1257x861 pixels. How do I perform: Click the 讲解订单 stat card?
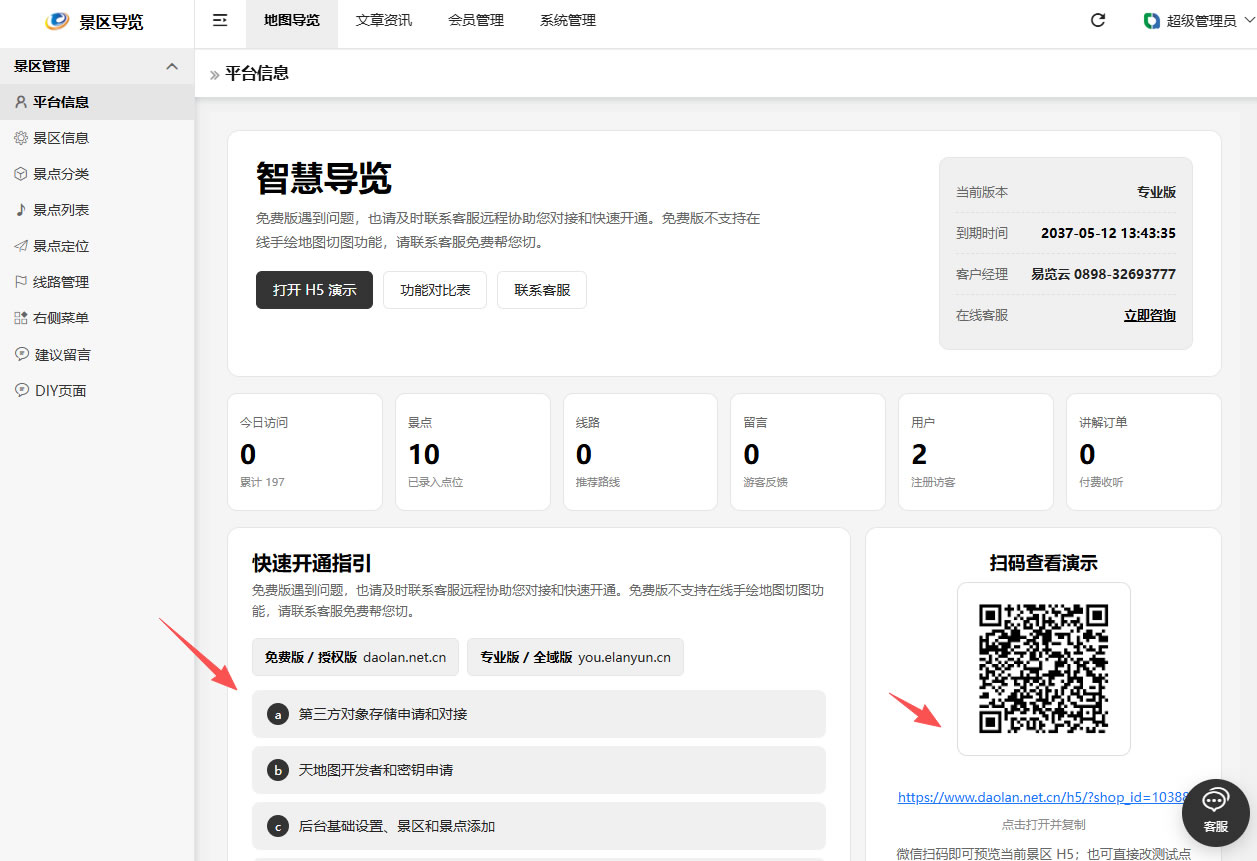(x=1144, y=452)
